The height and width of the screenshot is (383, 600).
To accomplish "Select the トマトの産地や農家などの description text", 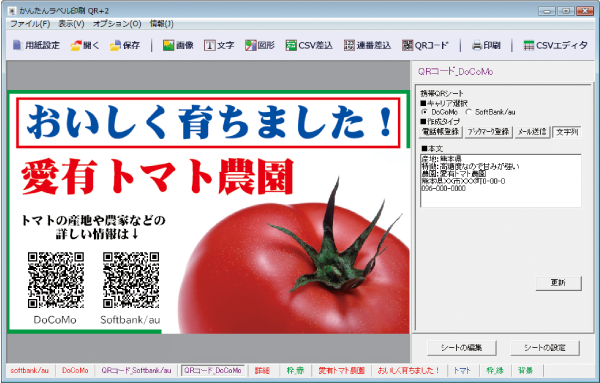I will (93, 227).
